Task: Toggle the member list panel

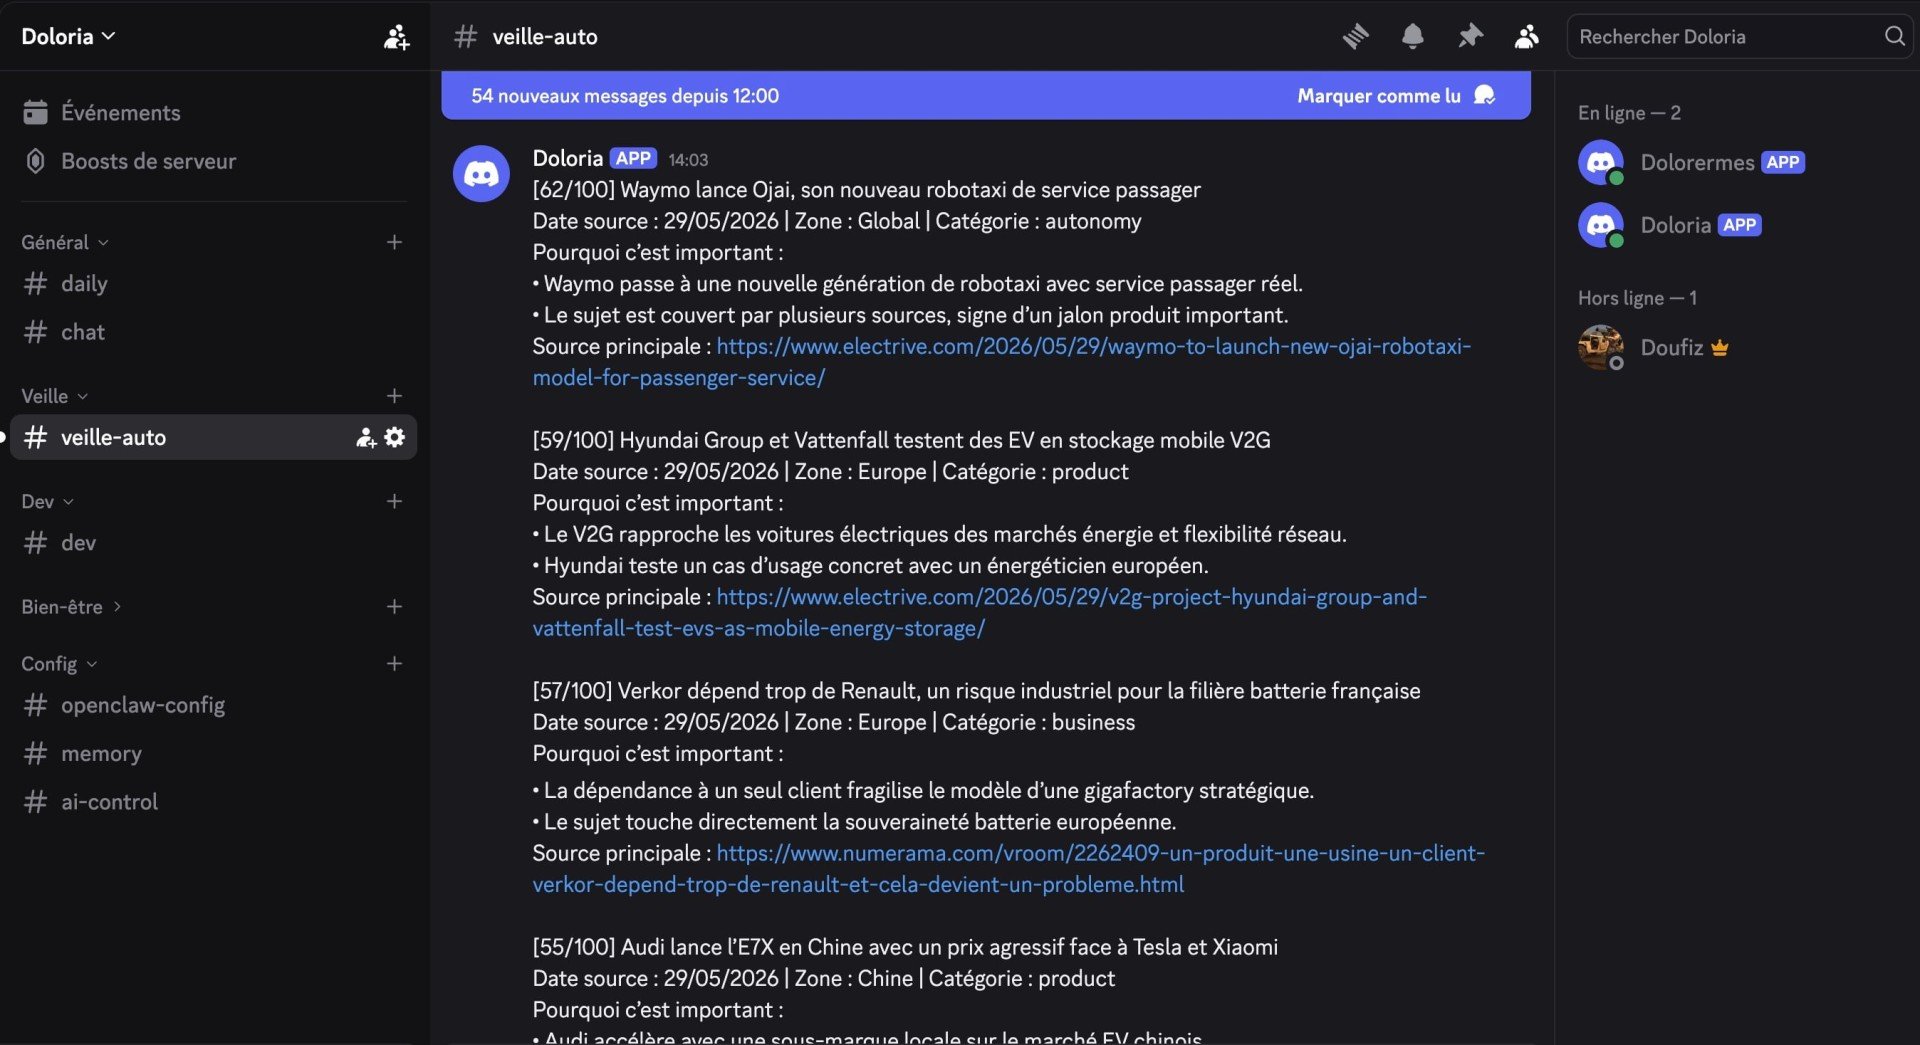Action: coord(1526,37)
